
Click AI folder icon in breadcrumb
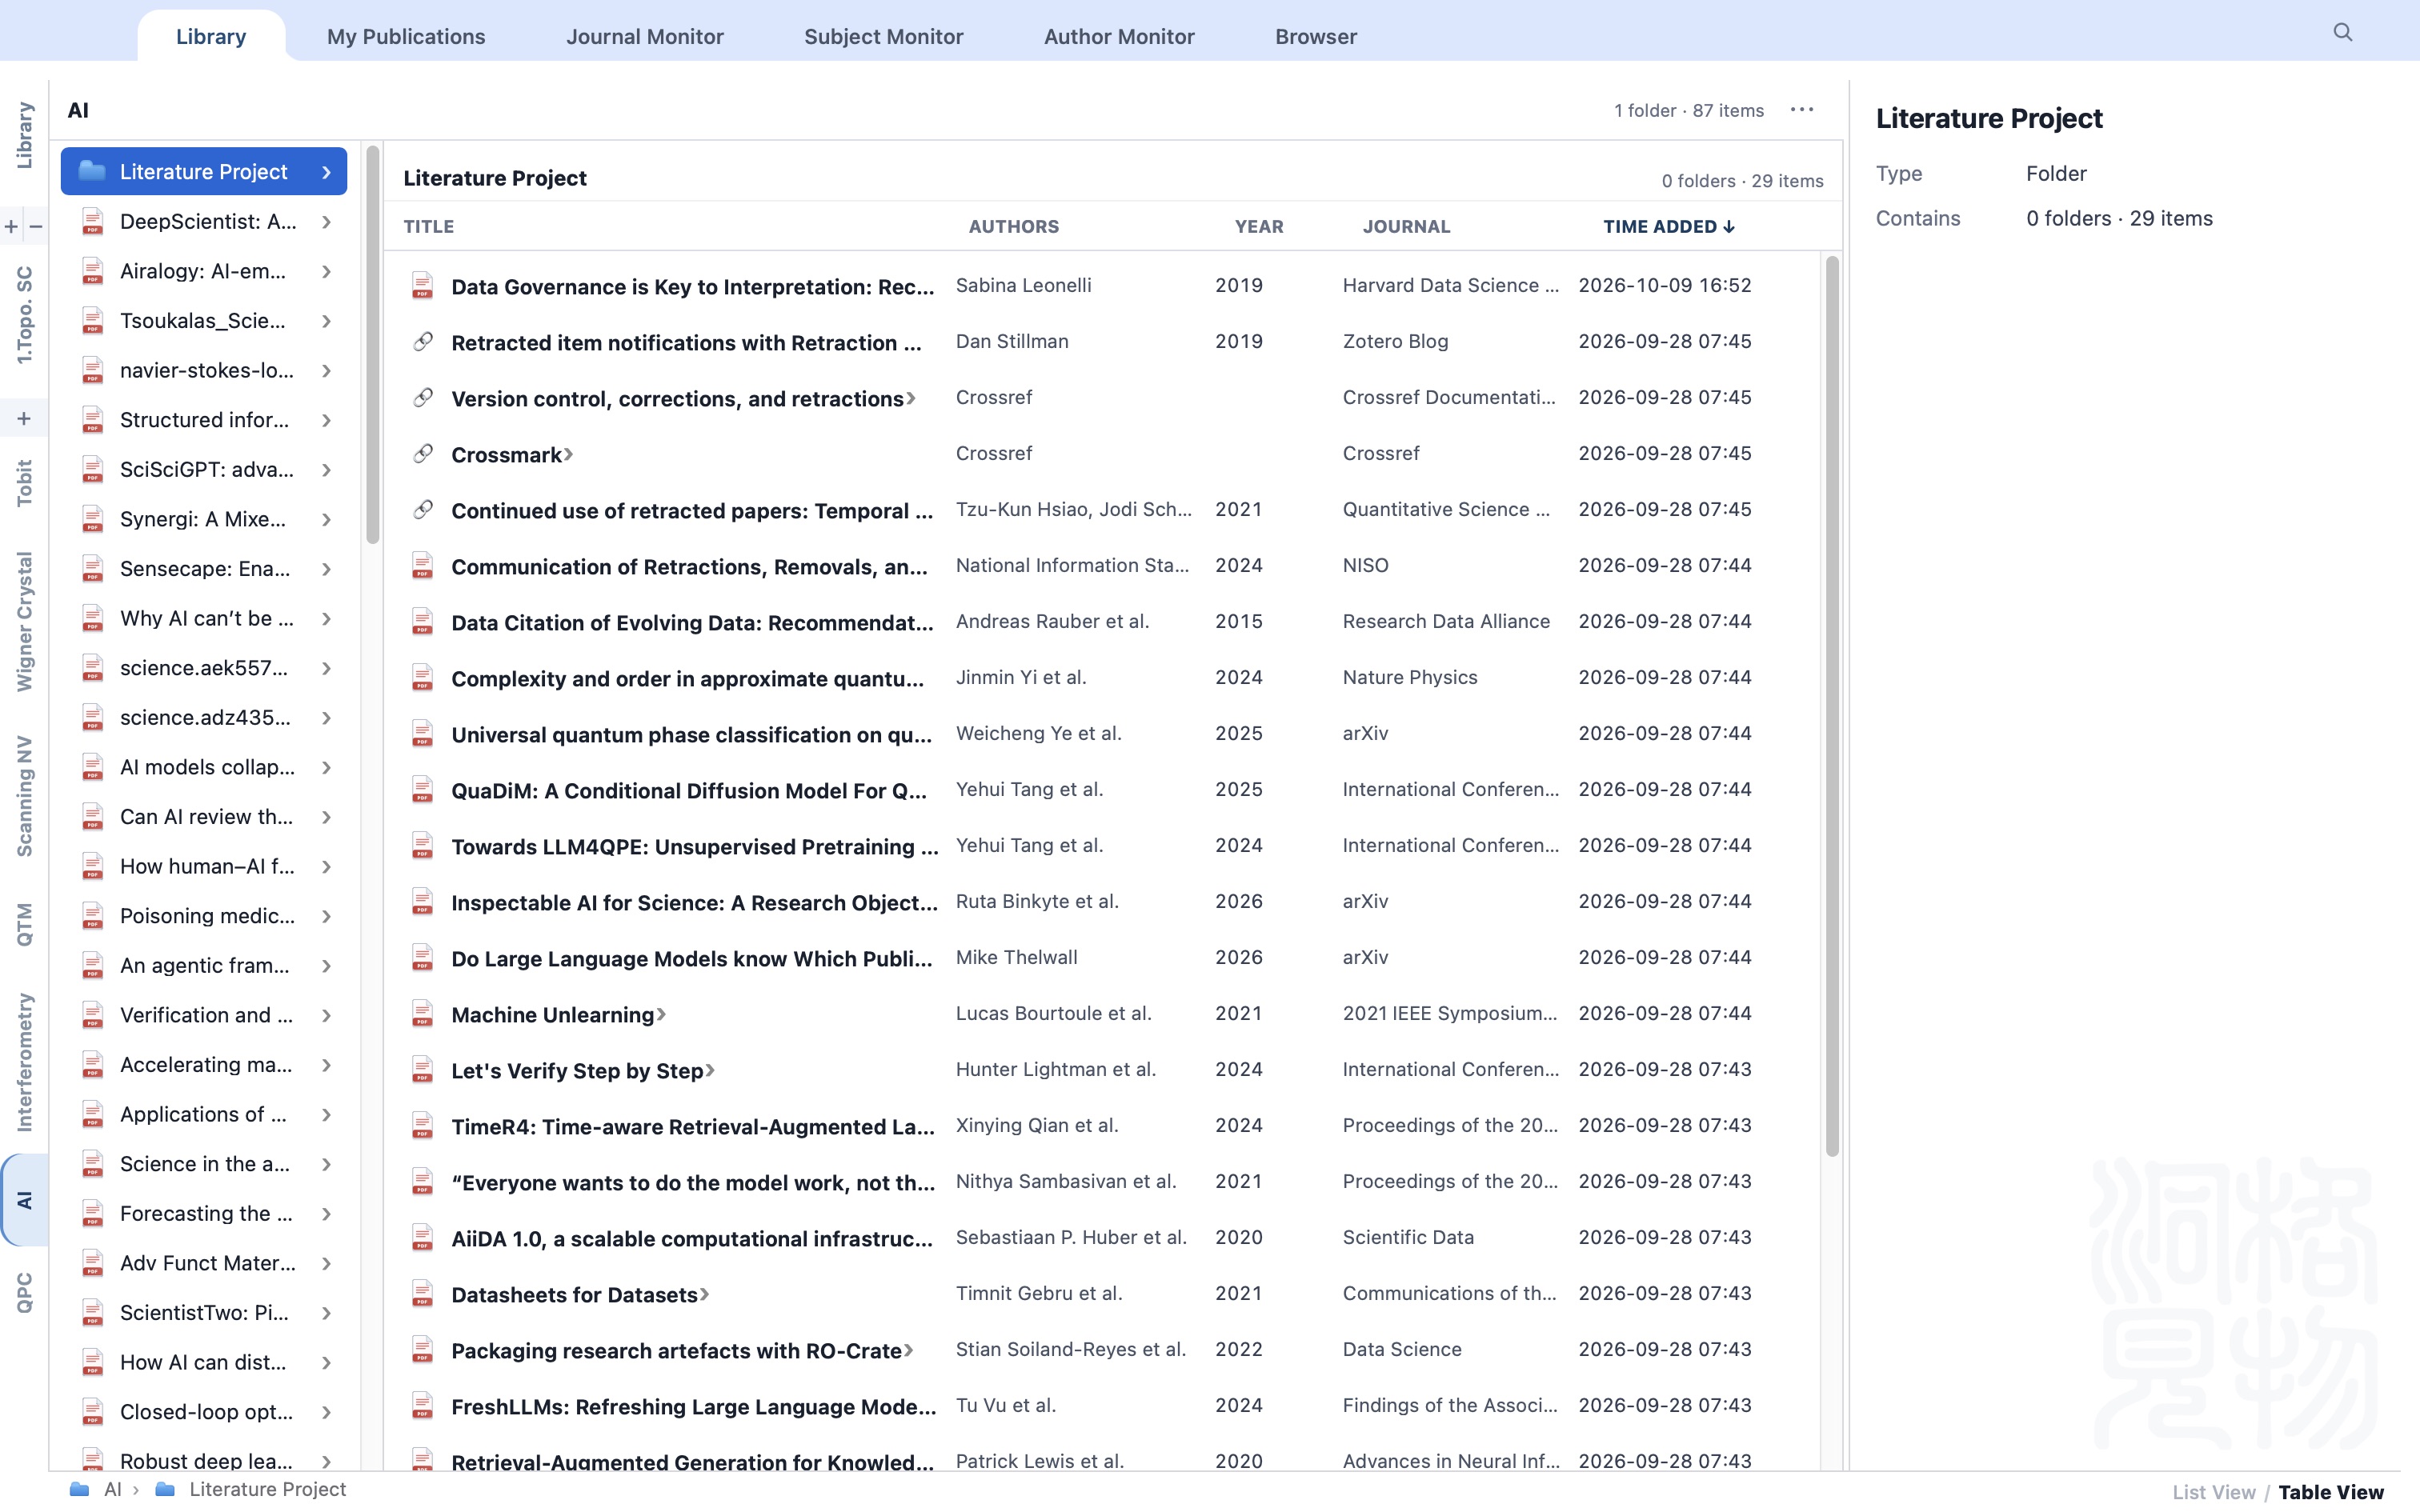(79, 1489)
